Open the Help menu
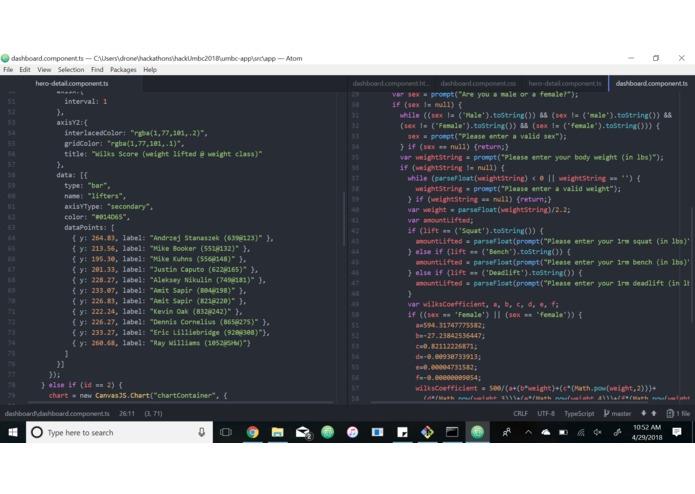The image size is (695, 494). pyautogui.click(x=150, y=70)
